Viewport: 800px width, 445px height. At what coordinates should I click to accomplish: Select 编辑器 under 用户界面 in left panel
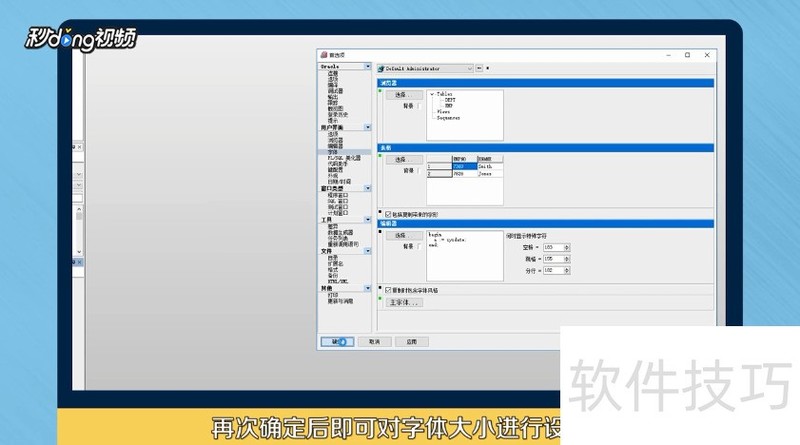[335, 146]
